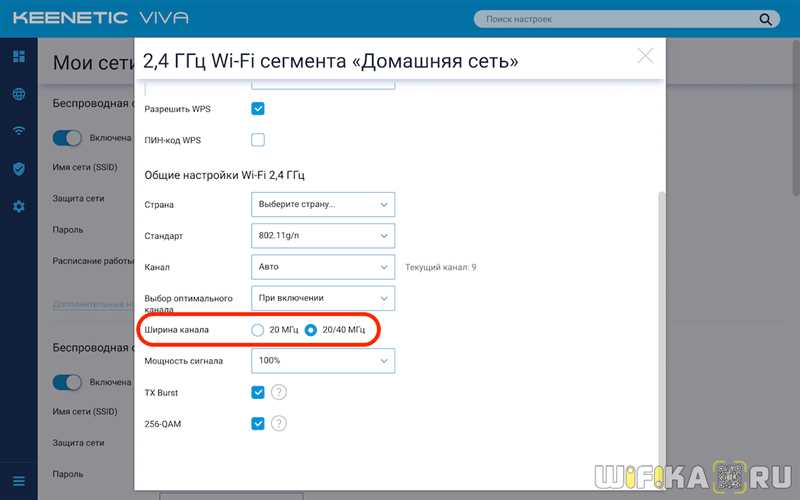
Task: Open the management gear icon in sidebar
Action: pos(19,207)
